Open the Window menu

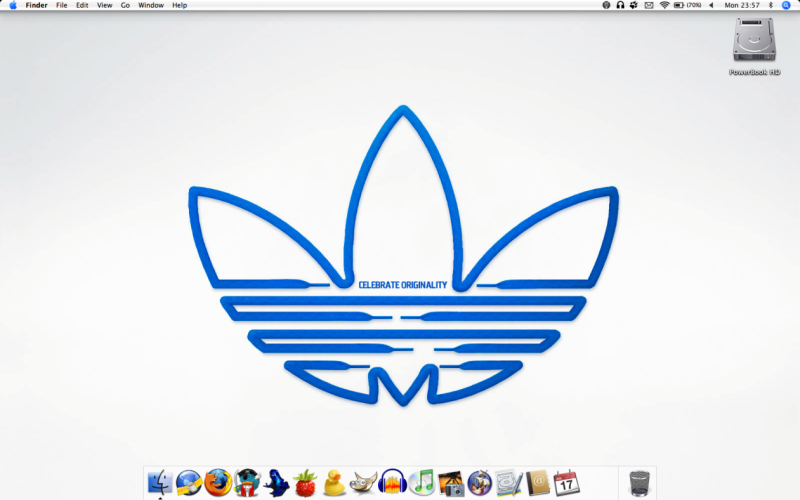(x=151, y=5)
